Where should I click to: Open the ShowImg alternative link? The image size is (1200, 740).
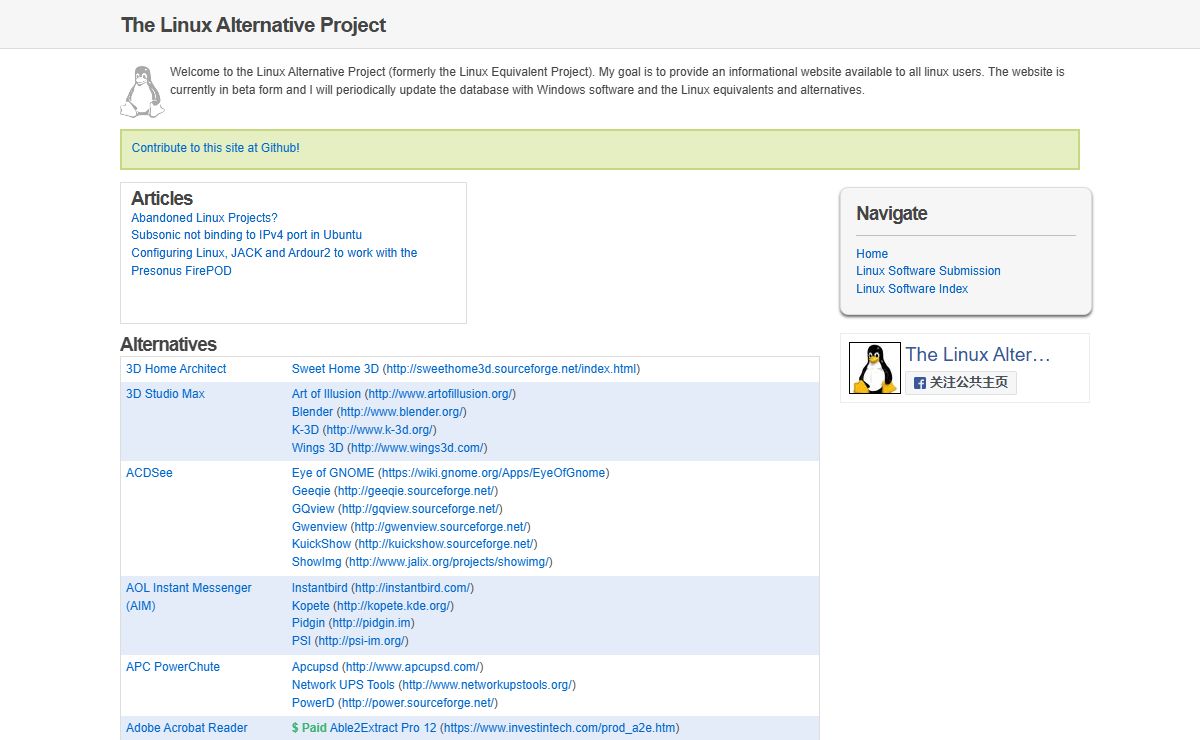point(316,562)
